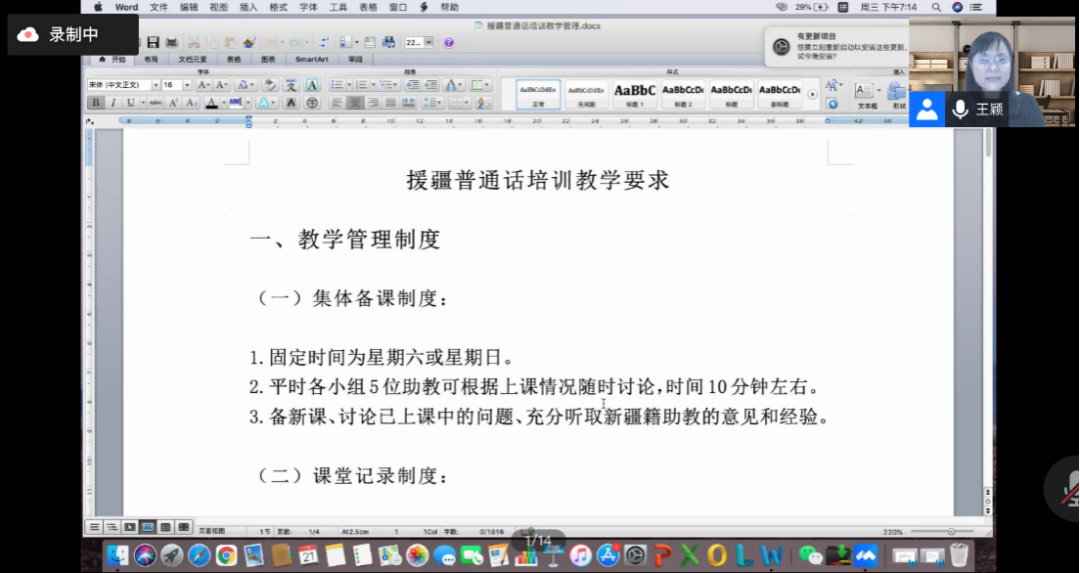Apply superscript formatting (A²)

click(174, 103)
